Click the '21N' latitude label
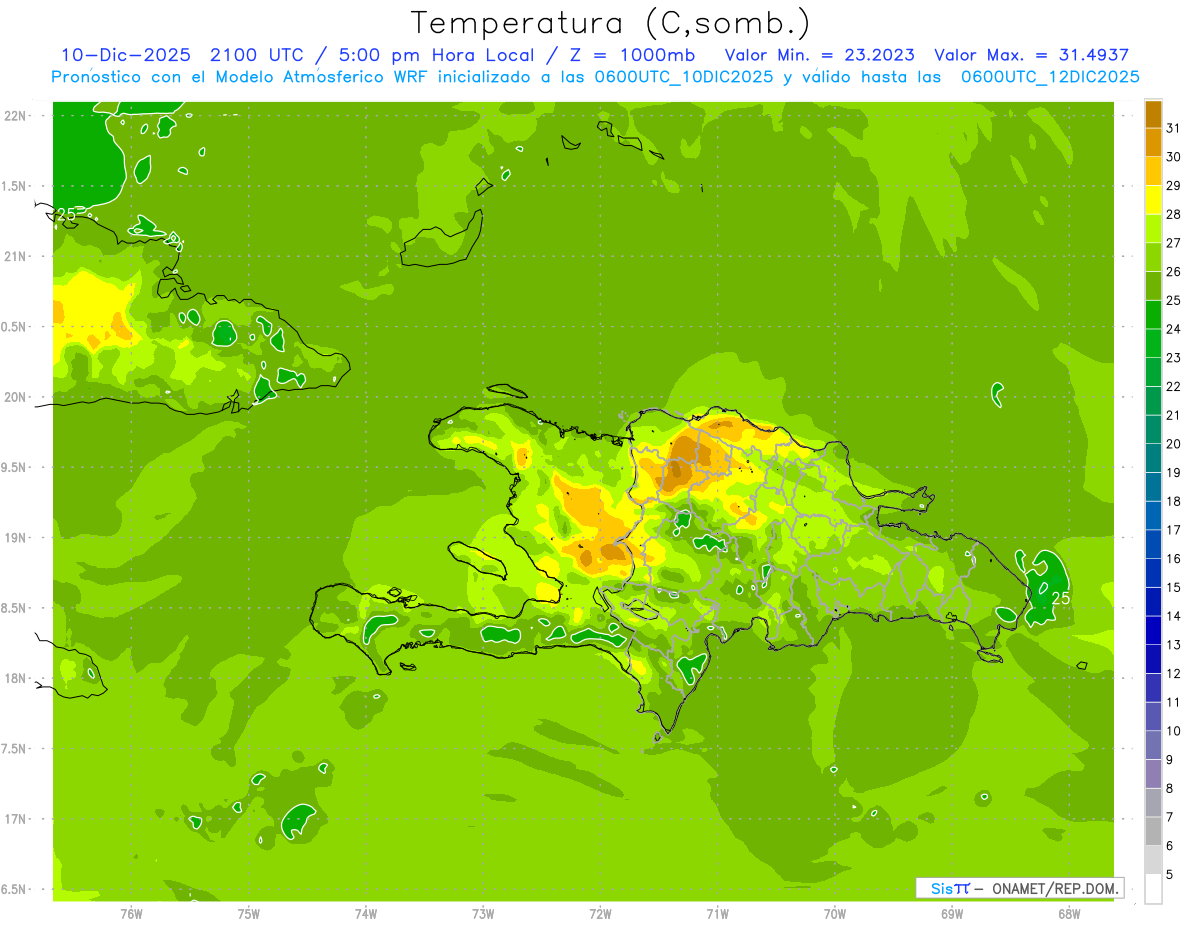The image size is (1200, 927). 15,256
